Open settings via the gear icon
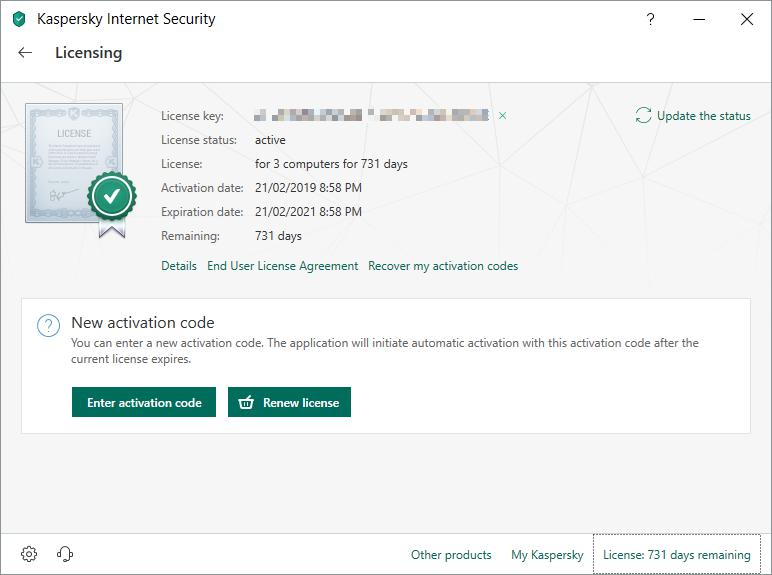 [29, 554]
